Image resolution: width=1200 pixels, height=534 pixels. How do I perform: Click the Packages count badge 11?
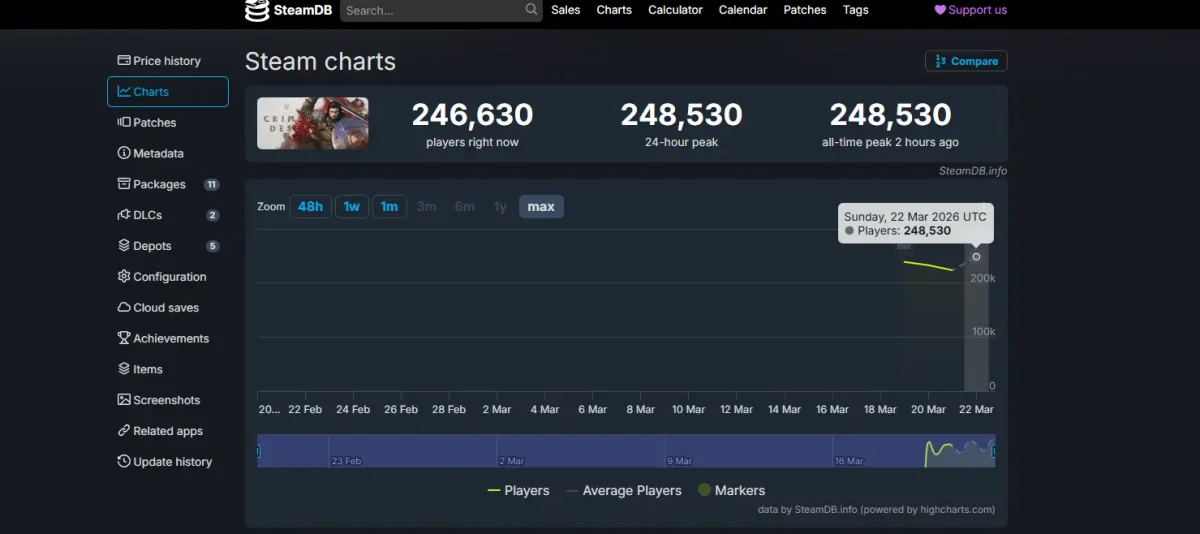[212, 185]
